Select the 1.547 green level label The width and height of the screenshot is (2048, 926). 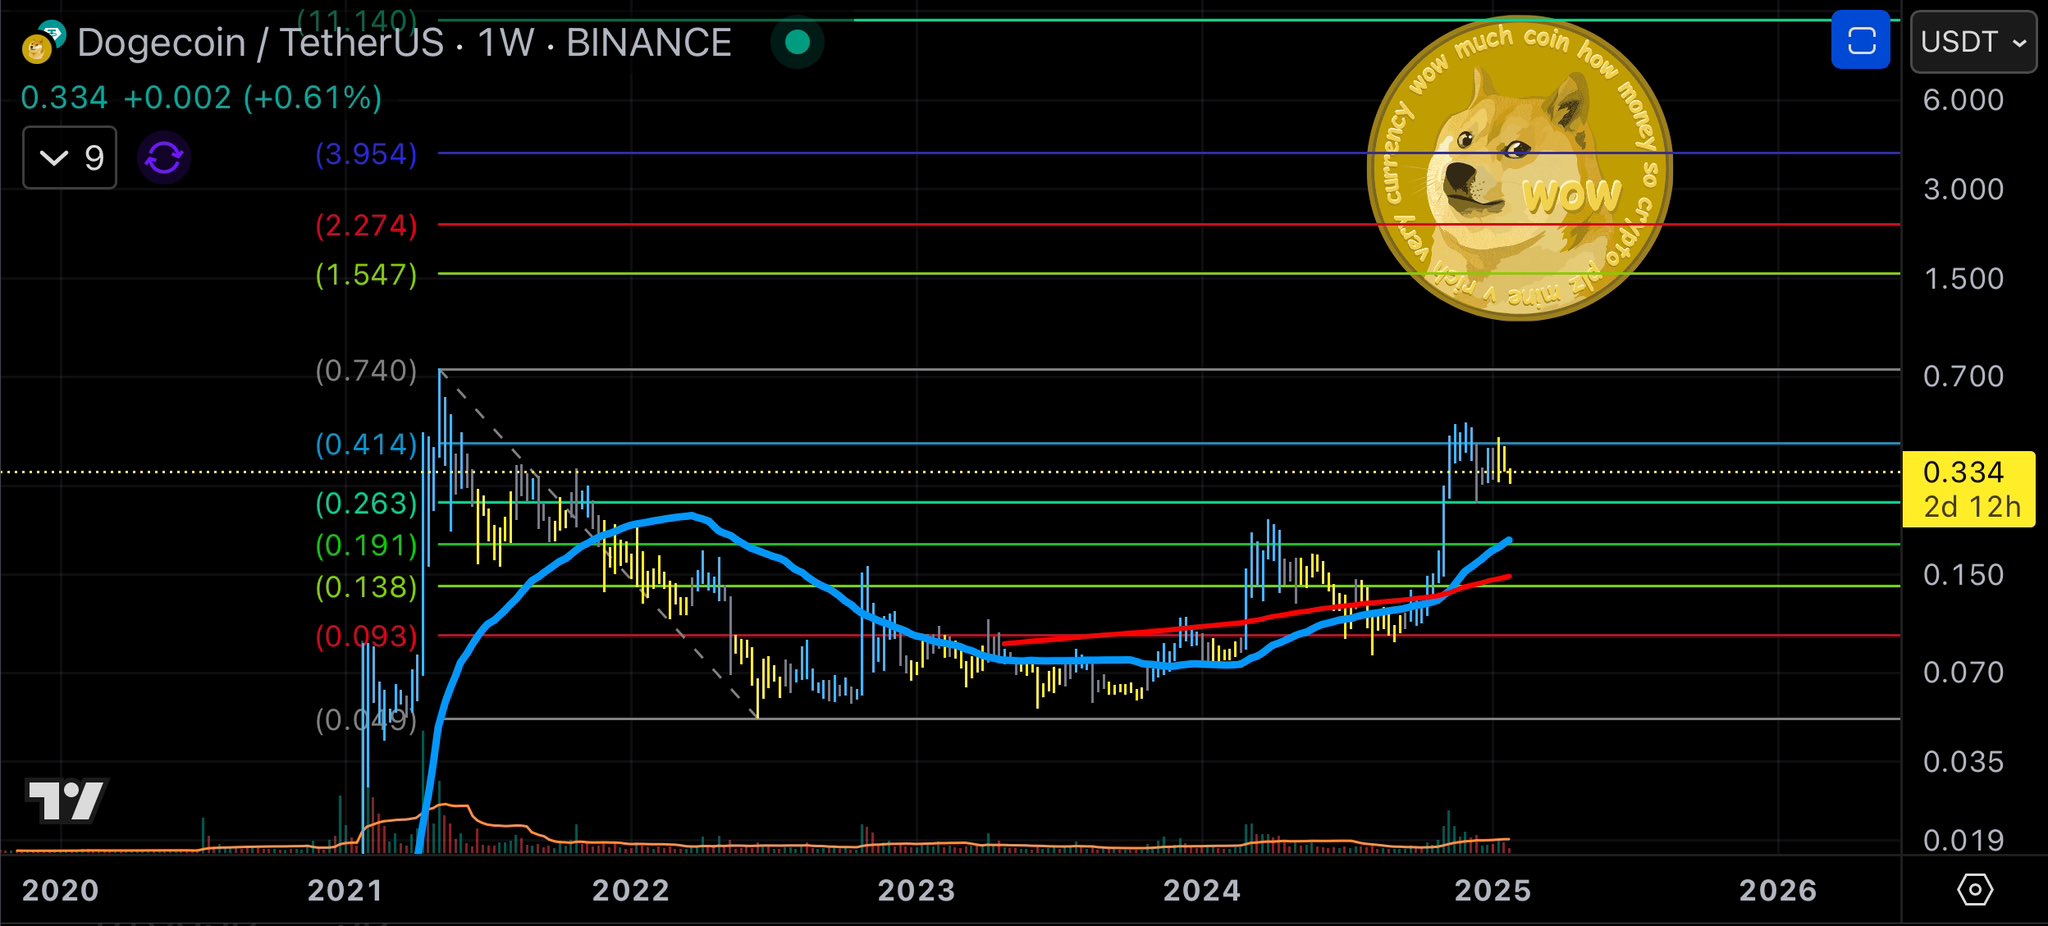pyautogui.click(x=366, y=274)
